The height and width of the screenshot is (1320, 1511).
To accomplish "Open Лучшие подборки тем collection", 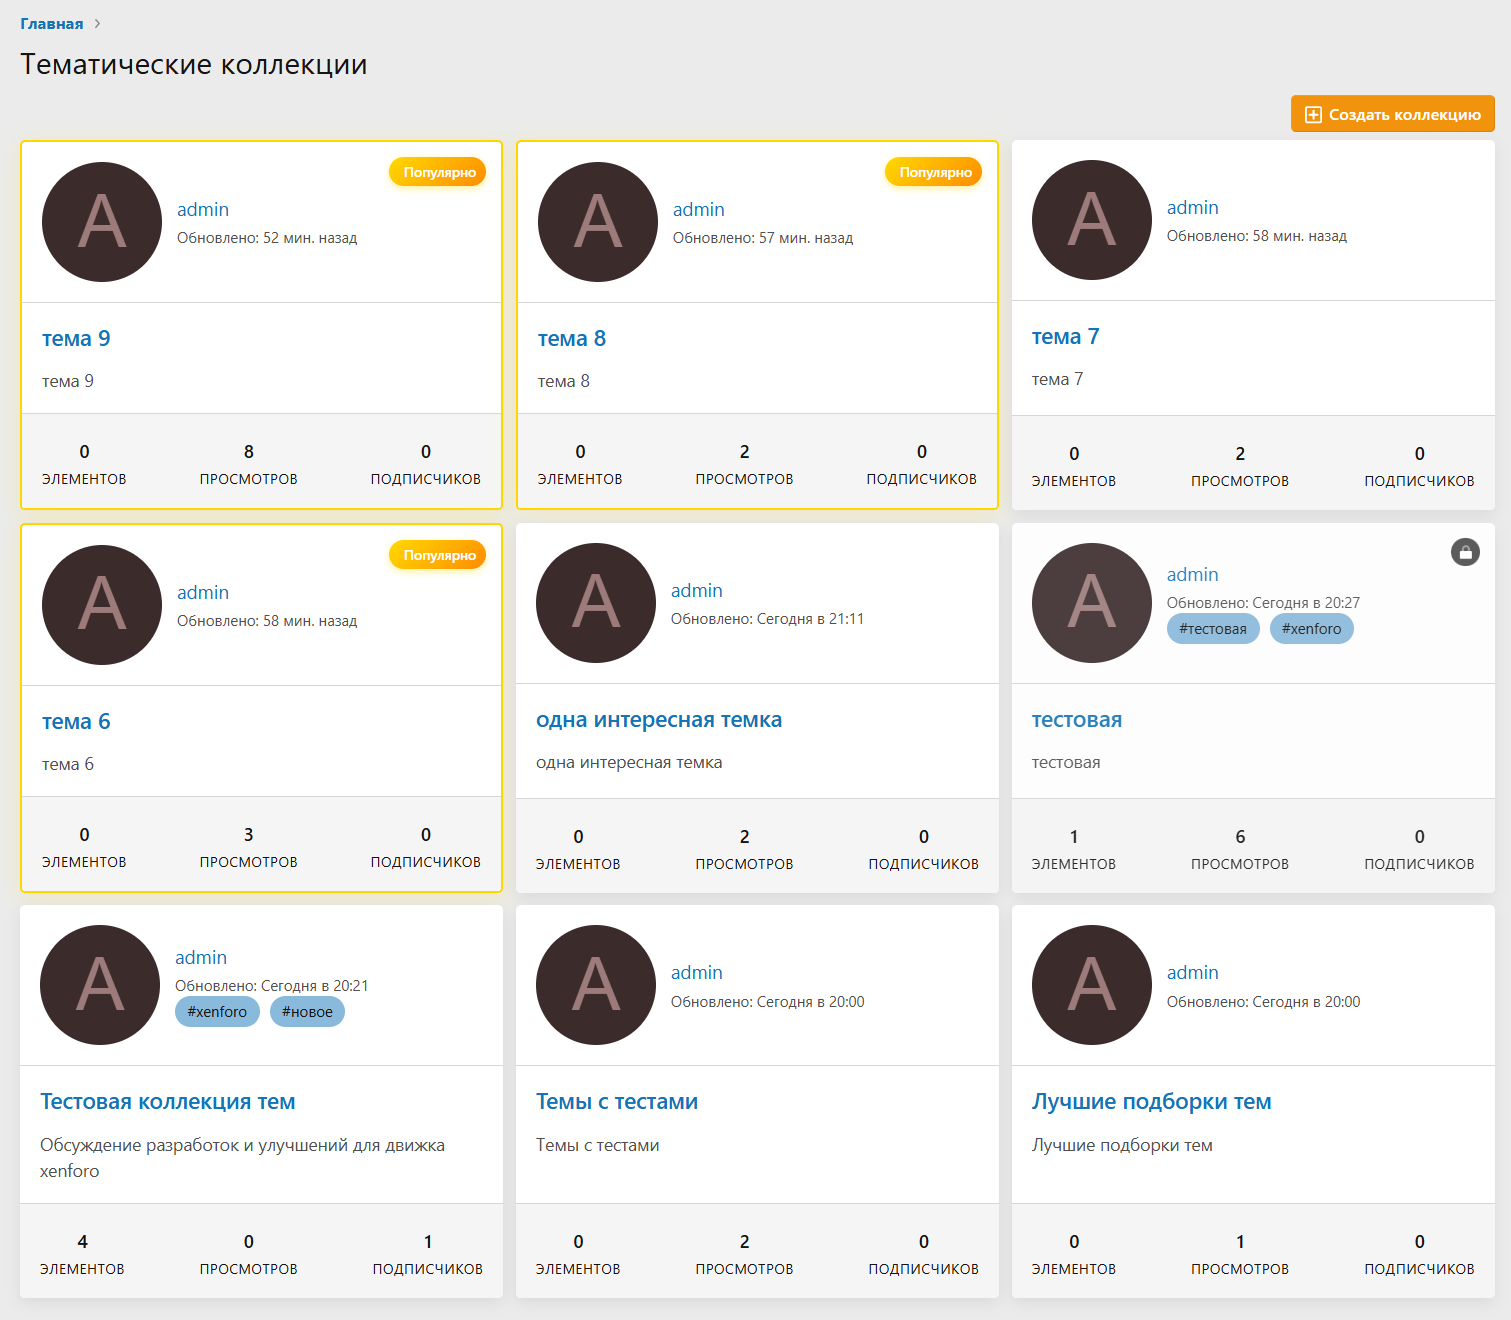I will coord(1151,1102).
